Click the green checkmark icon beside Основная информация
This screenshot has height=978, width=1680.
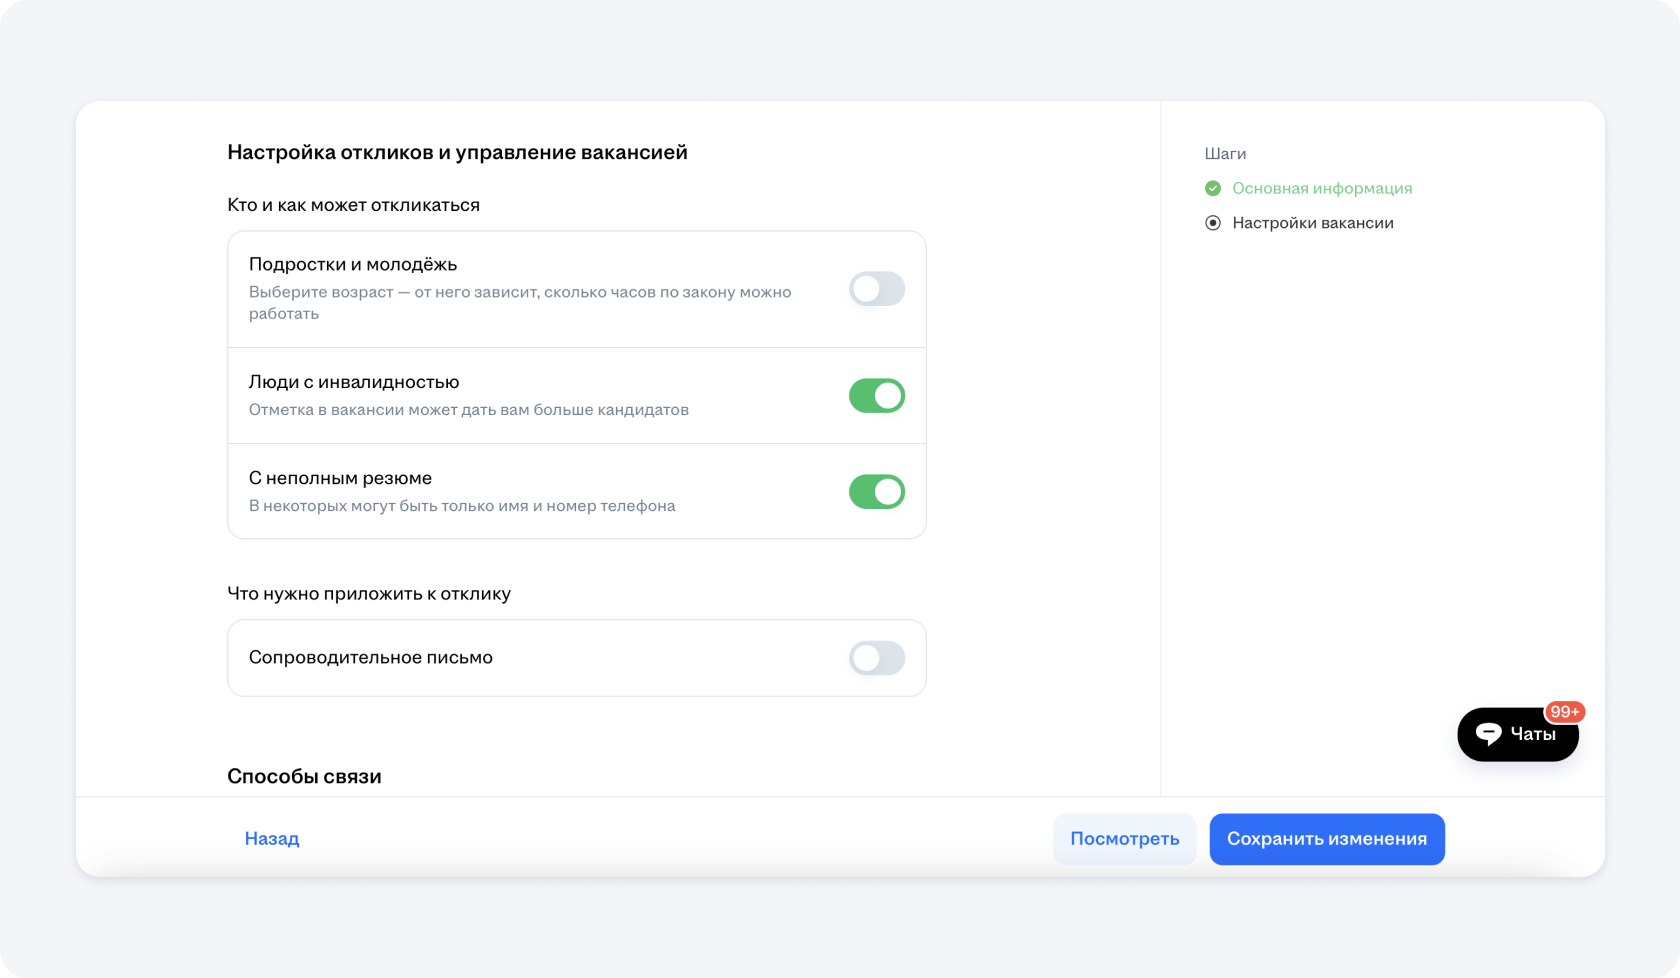pyautogui.click(x=1213, y=188)
